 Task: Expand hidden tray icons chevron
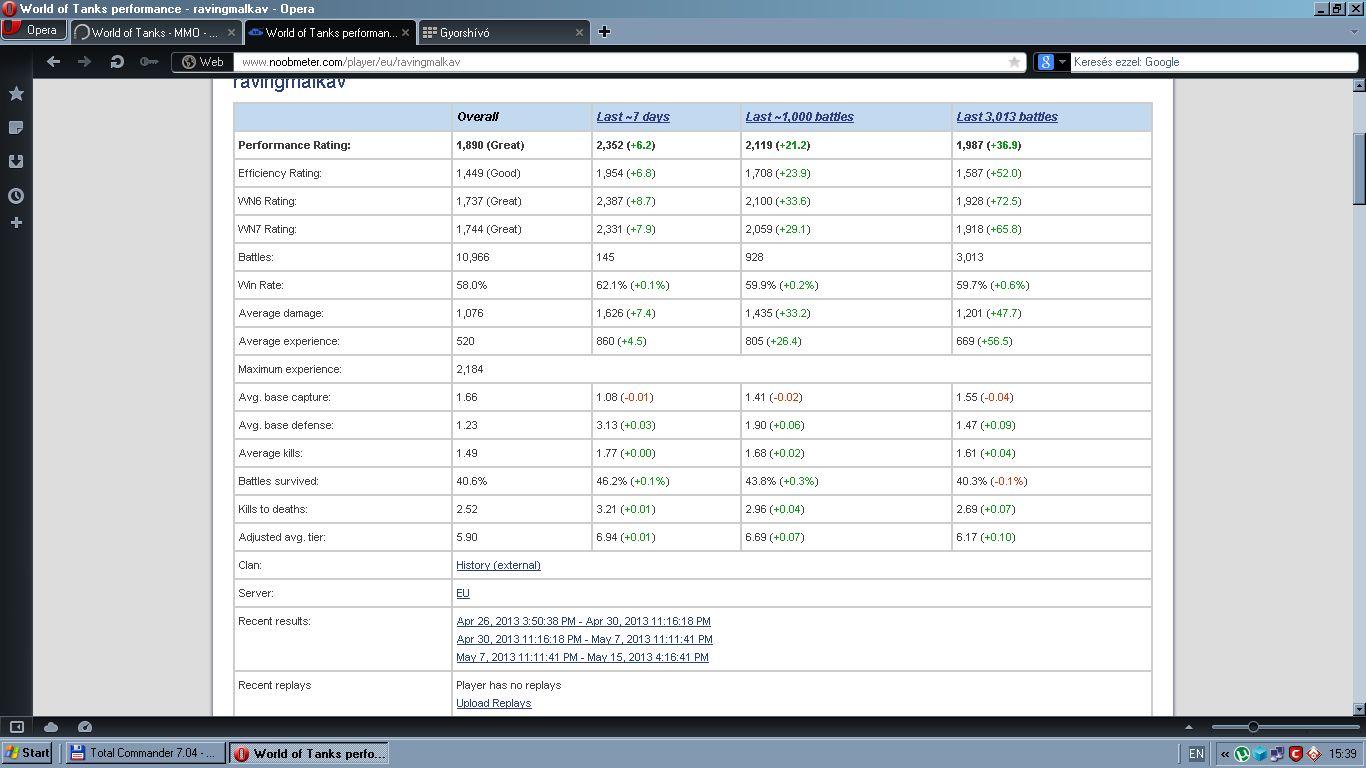(x=1225, y=754)
